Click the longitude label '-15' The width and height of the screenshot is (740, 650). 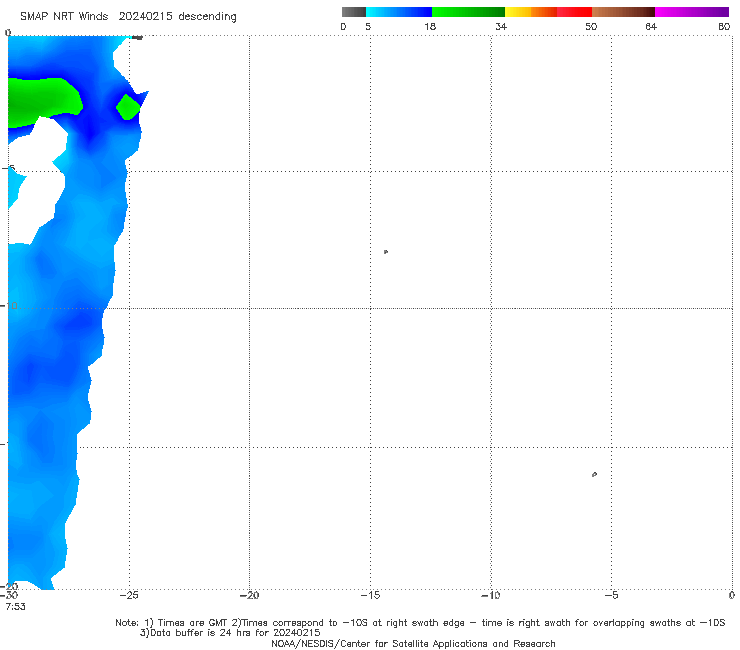(370, 595)
